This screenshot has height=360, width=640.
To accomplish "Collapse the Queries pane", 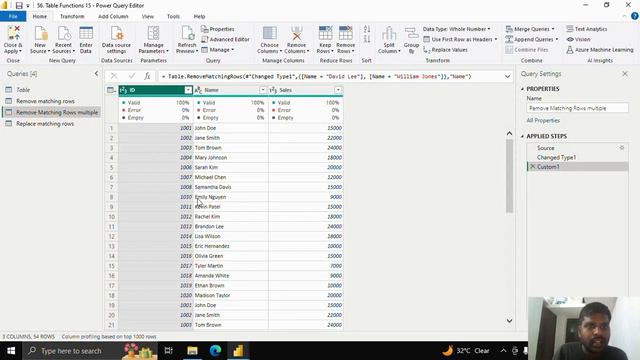I will [x=96, y=73].
